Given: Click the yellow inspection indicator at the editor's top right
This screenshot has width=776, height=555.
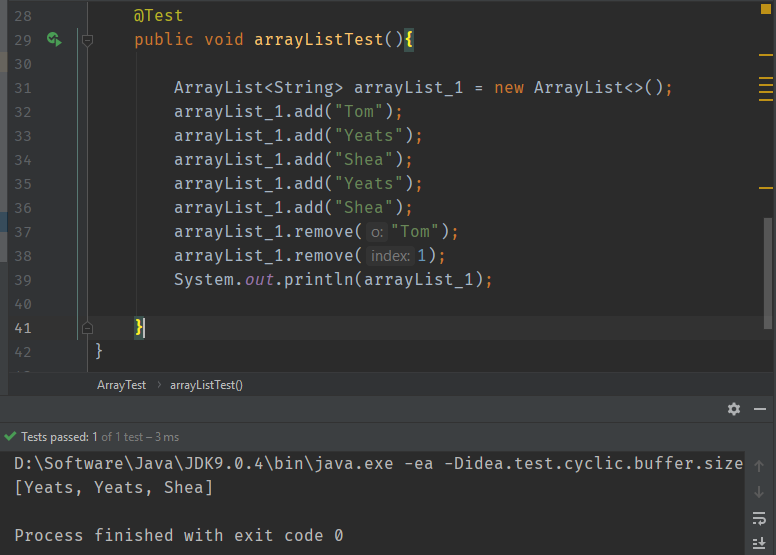Looking at the screenshot, I should coord(765,9).
